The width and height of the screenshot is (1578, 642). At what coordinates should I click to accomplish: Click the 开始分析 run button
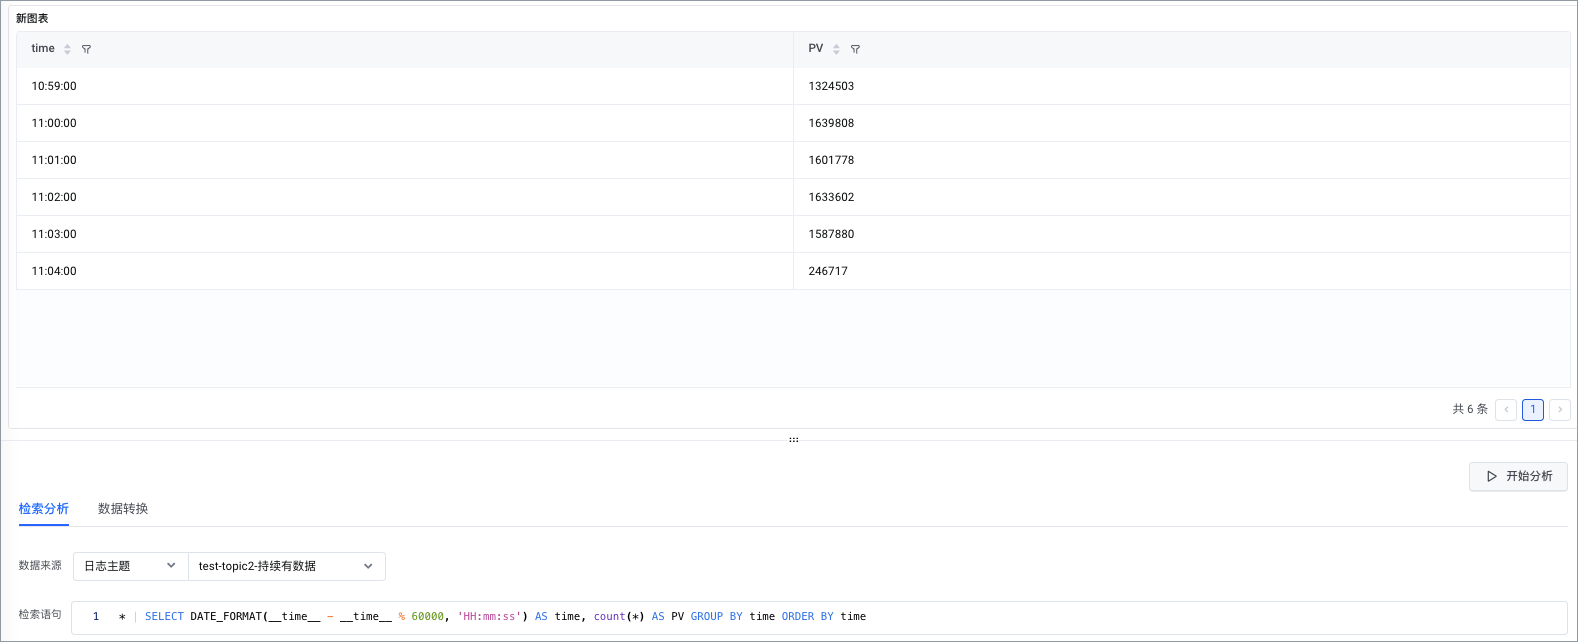pos(1518,476)
